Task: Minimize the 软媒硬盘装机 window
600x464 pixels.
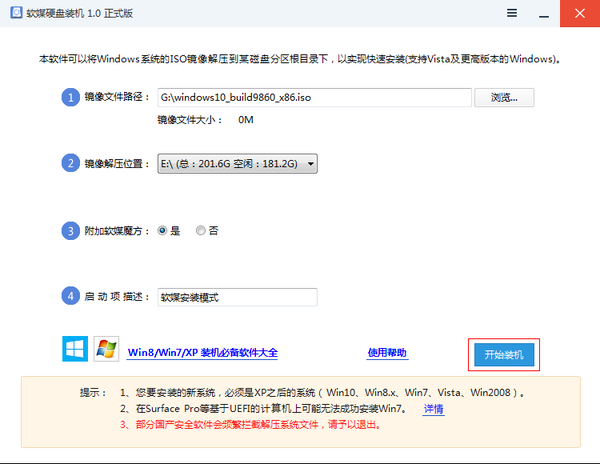Action: pos(546,13)
